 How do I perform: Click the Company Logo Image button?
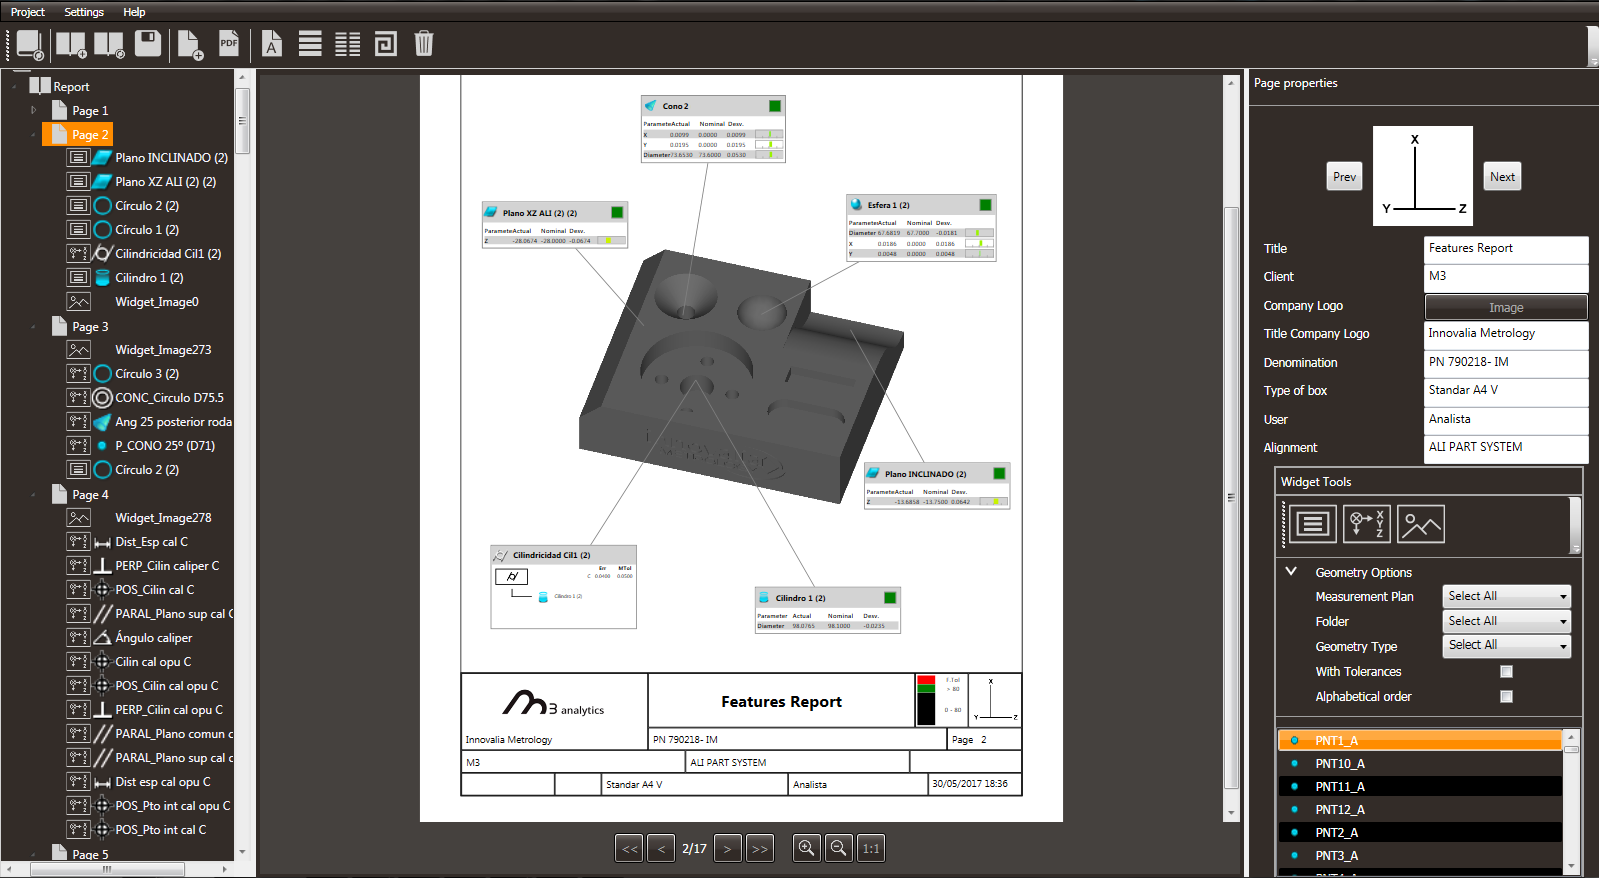pos(1505,307)
